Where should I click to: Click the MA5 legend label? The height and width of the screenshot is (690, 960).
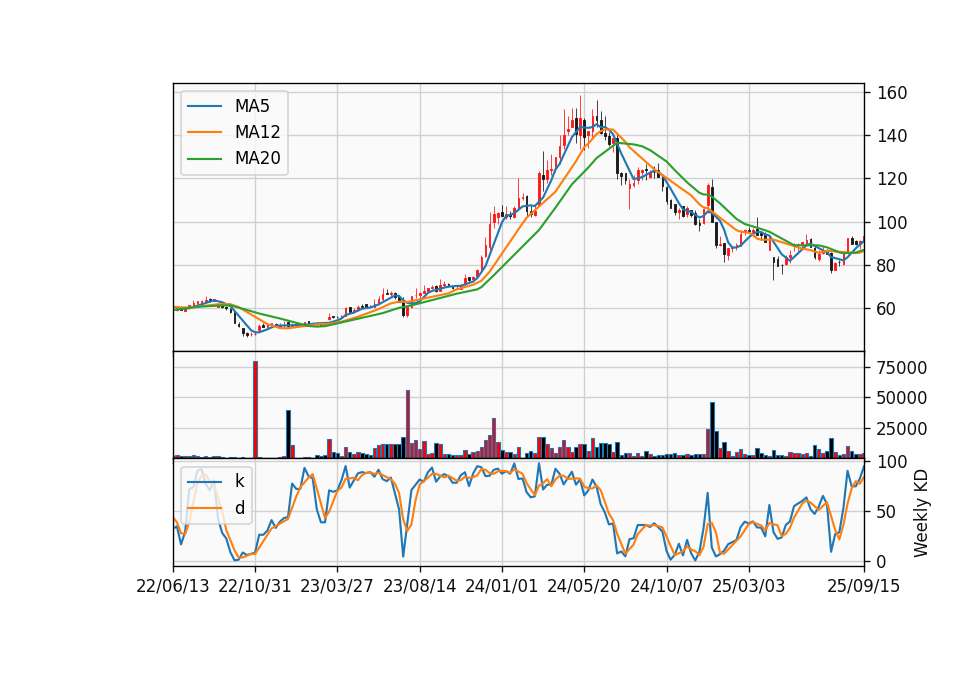click(252, 106)
